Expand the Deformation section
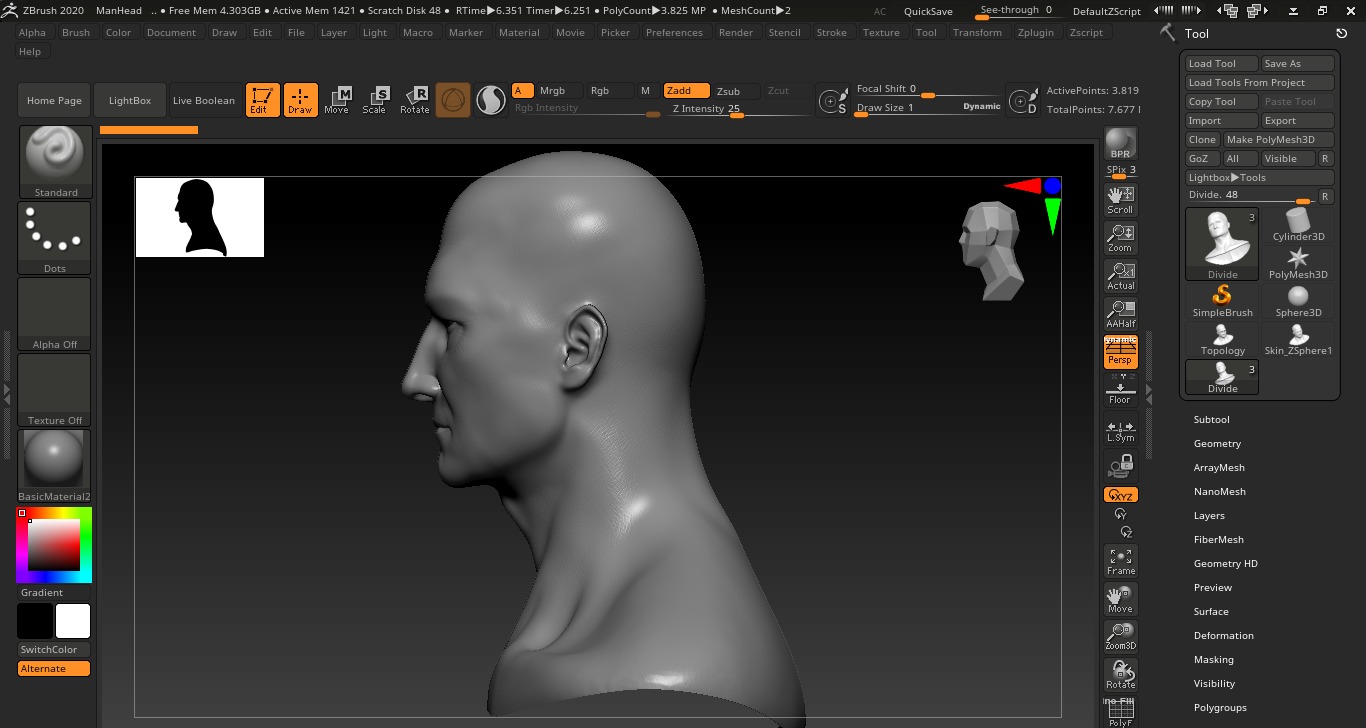 1223,636
